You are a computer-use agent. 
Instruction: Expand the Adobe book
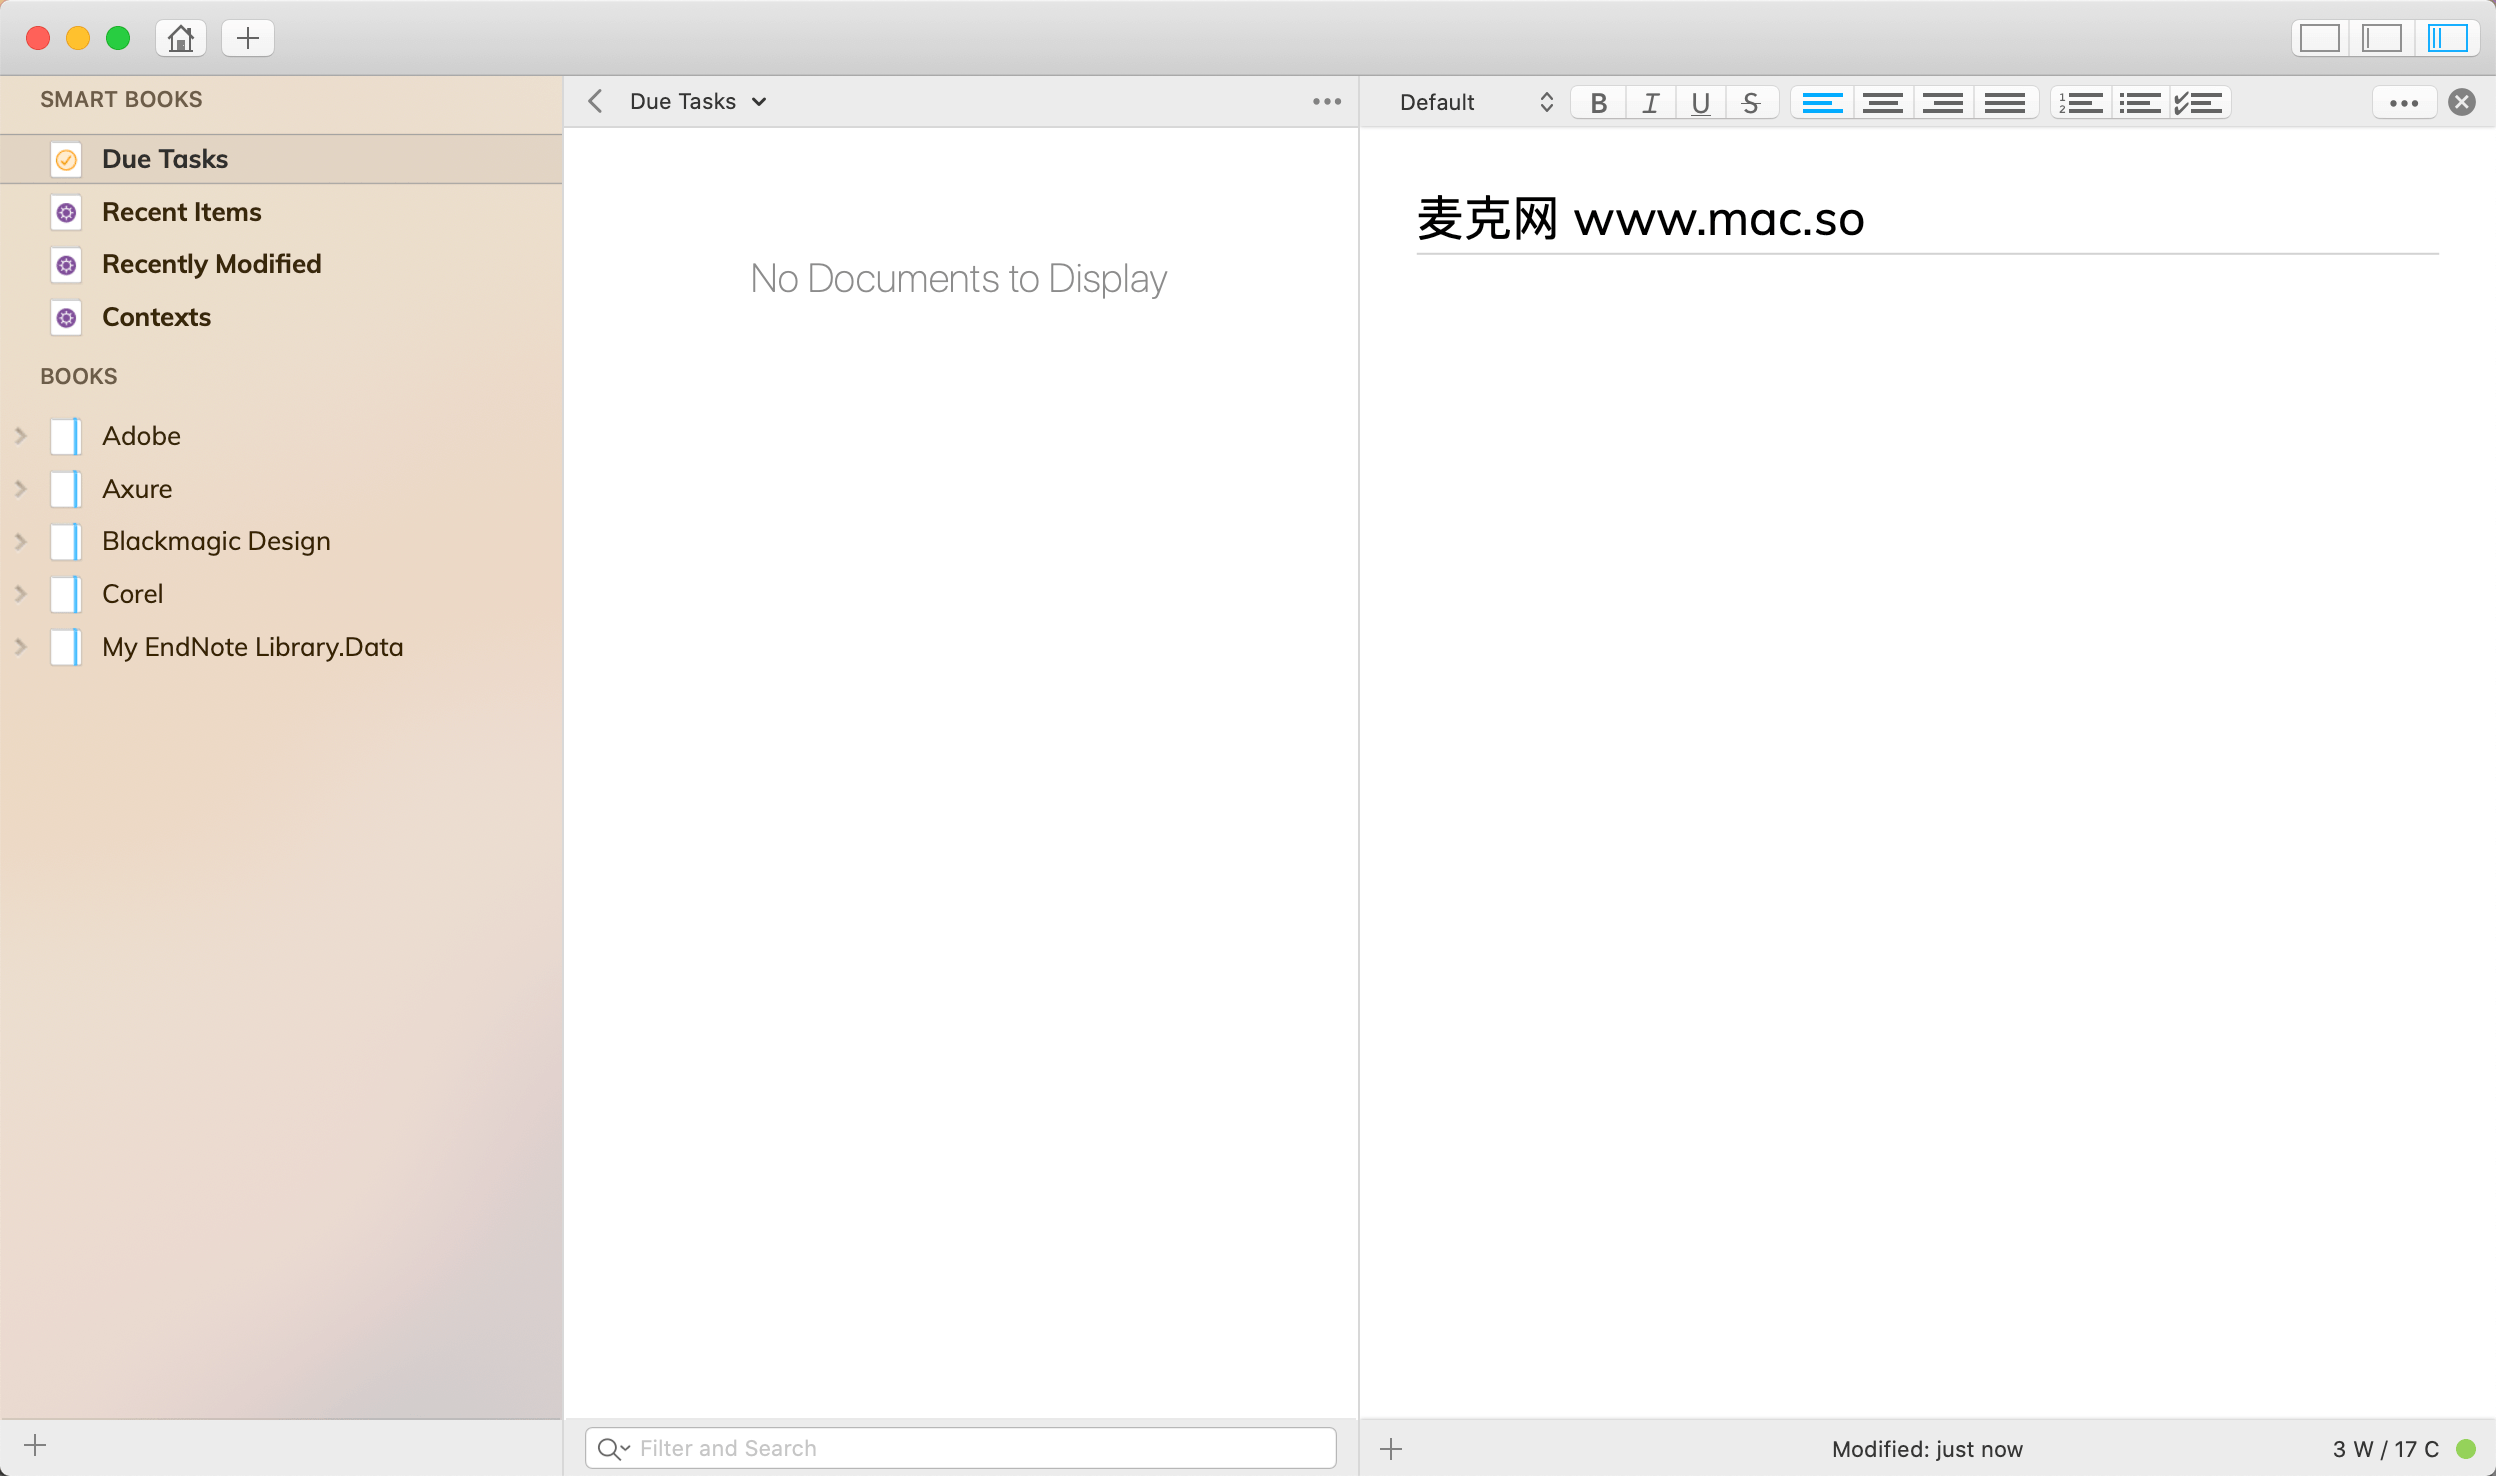point(20,436)
